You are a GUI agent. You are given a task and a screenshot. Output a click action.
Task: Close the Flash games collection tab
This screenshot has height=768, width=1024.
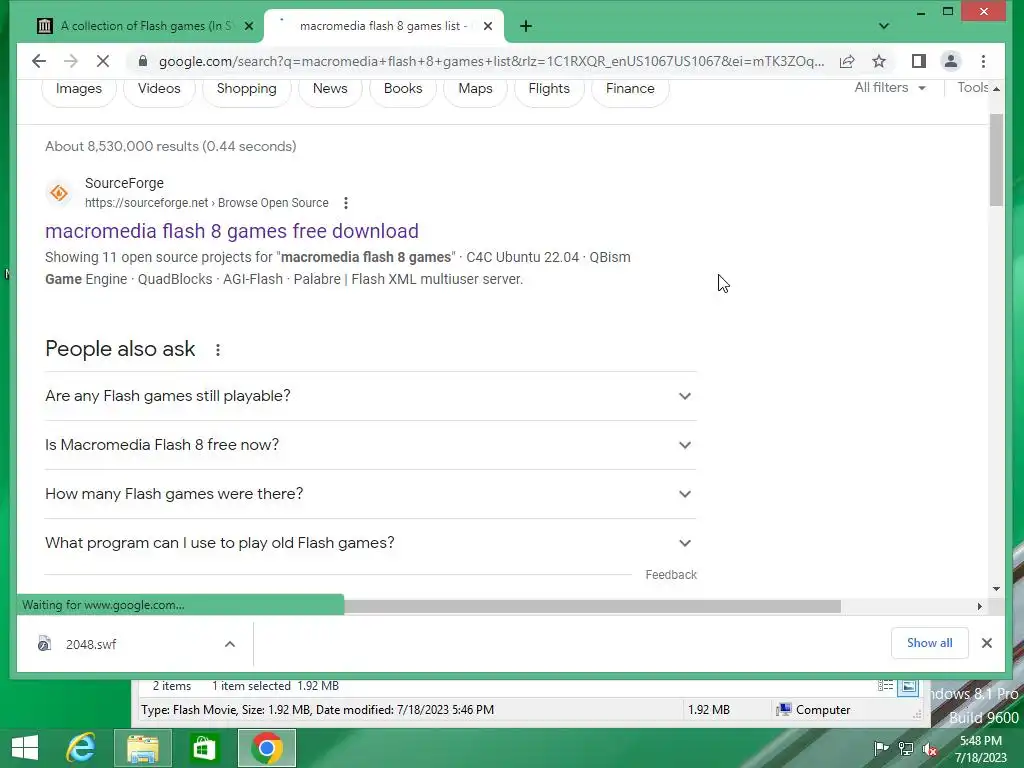(249, 26)
